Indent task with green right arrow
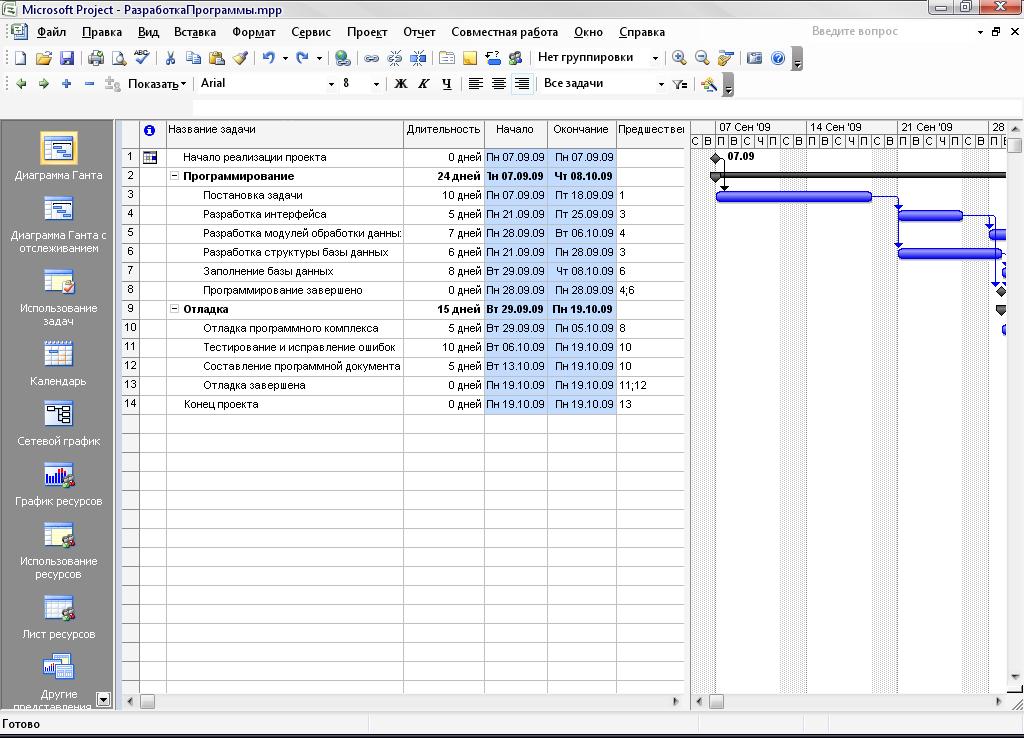Image resolution: width=1024 pixels, height=738 pixels. pos(44,84)
